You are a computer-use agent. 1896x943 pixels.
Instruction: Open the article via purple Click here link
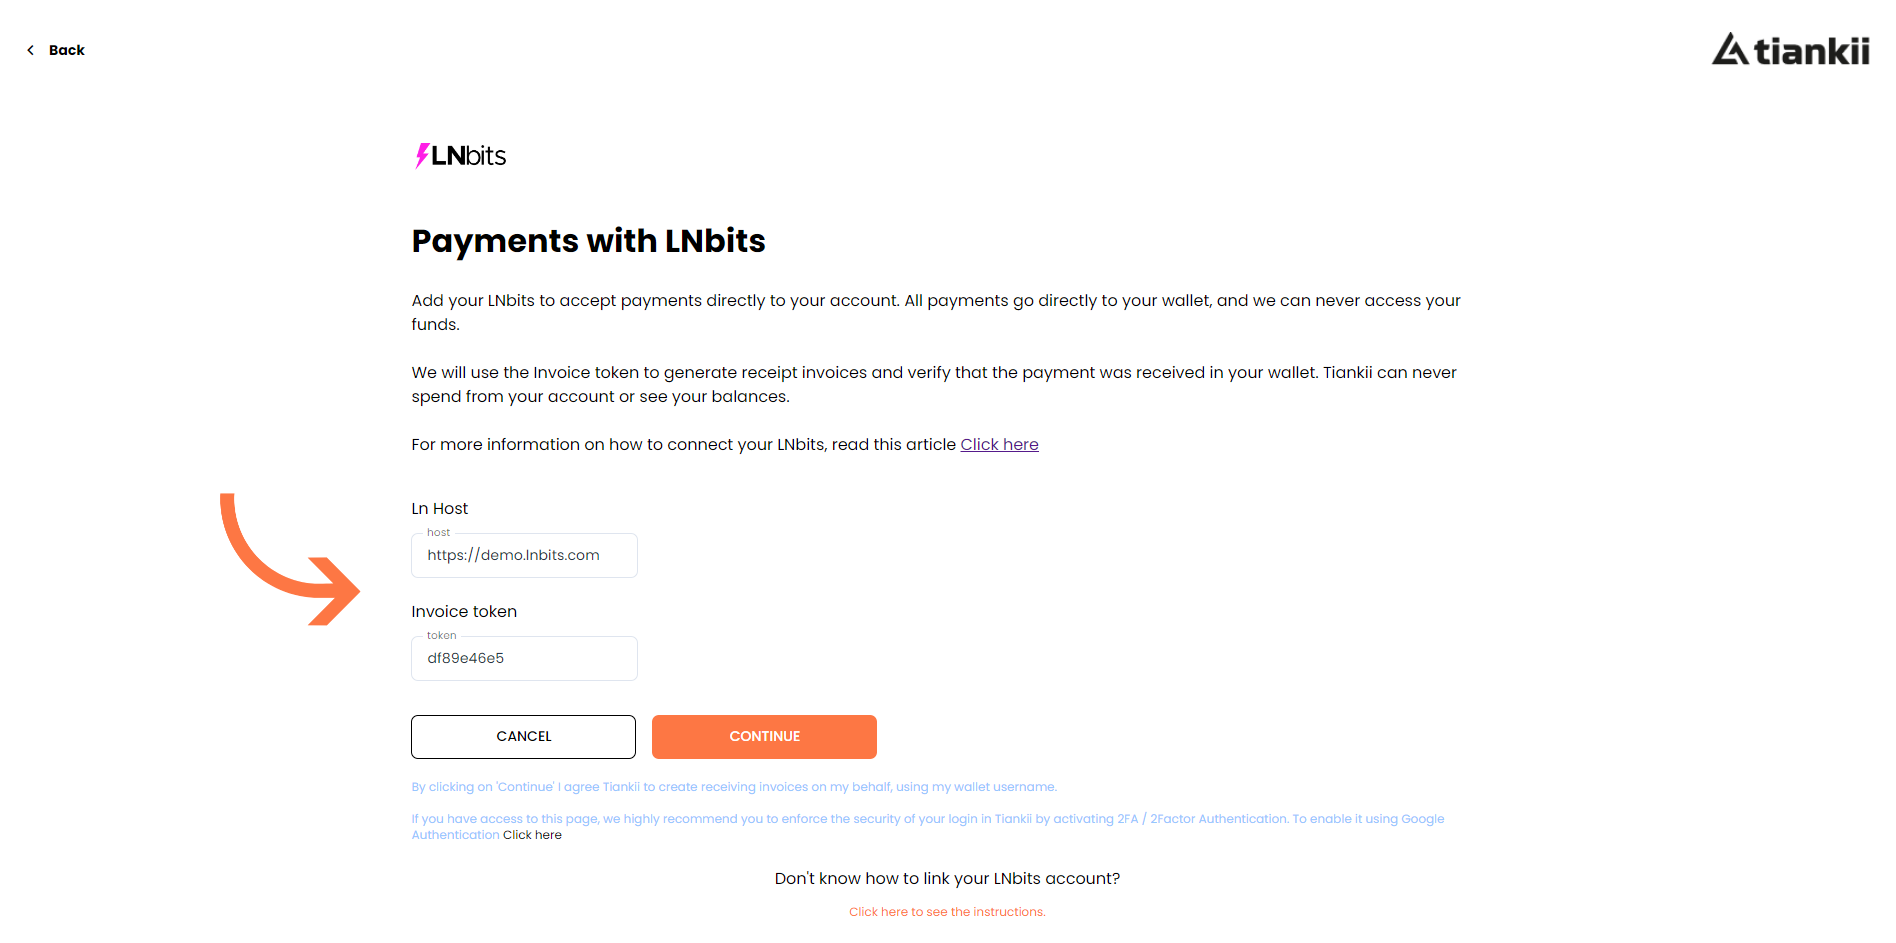(x=999, y=444)
